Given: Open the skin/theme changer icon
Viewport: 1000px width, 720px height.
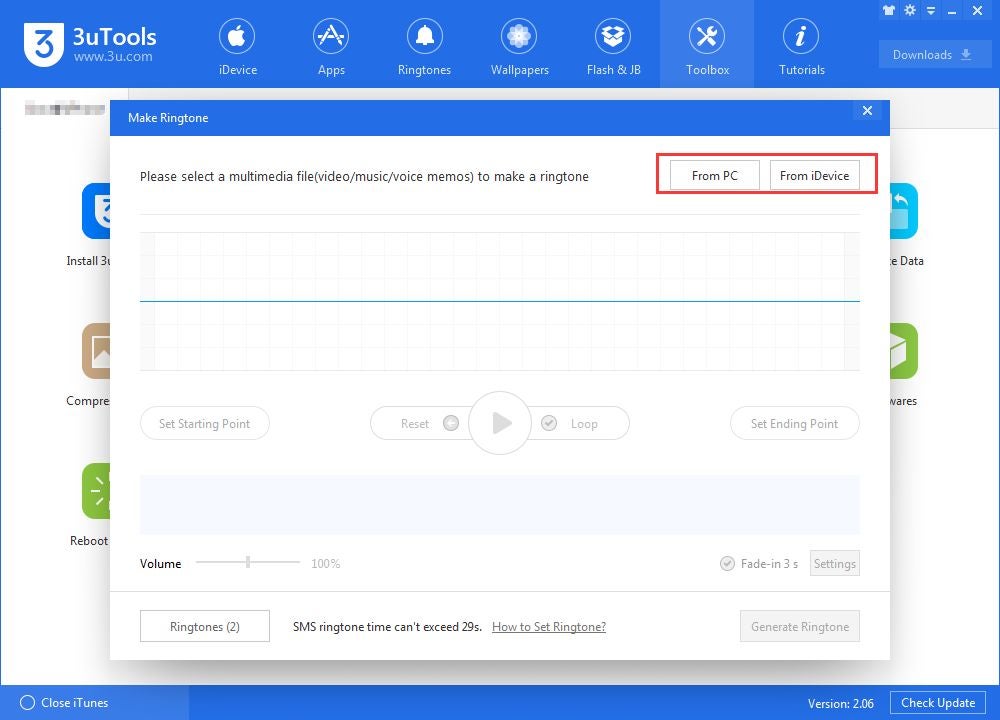Looking at the screenshot, I should [888, 10].
